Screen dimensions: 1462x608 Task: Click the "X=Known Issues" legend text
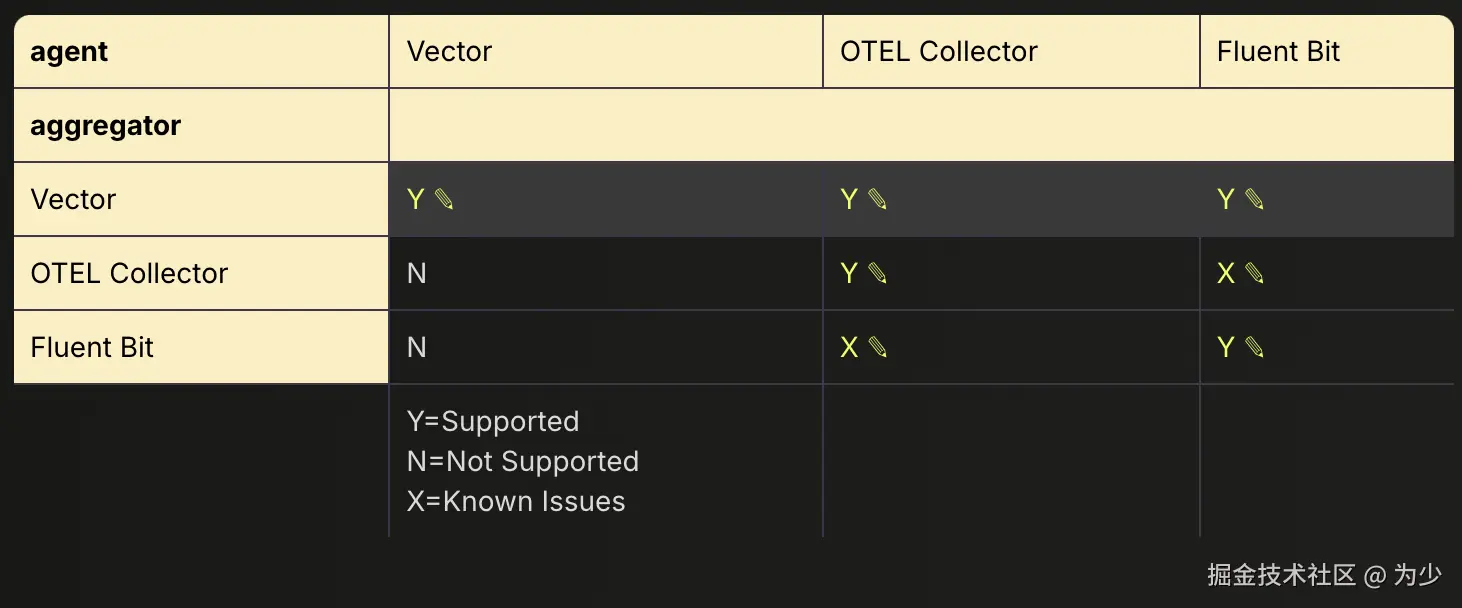click(516, 502)
